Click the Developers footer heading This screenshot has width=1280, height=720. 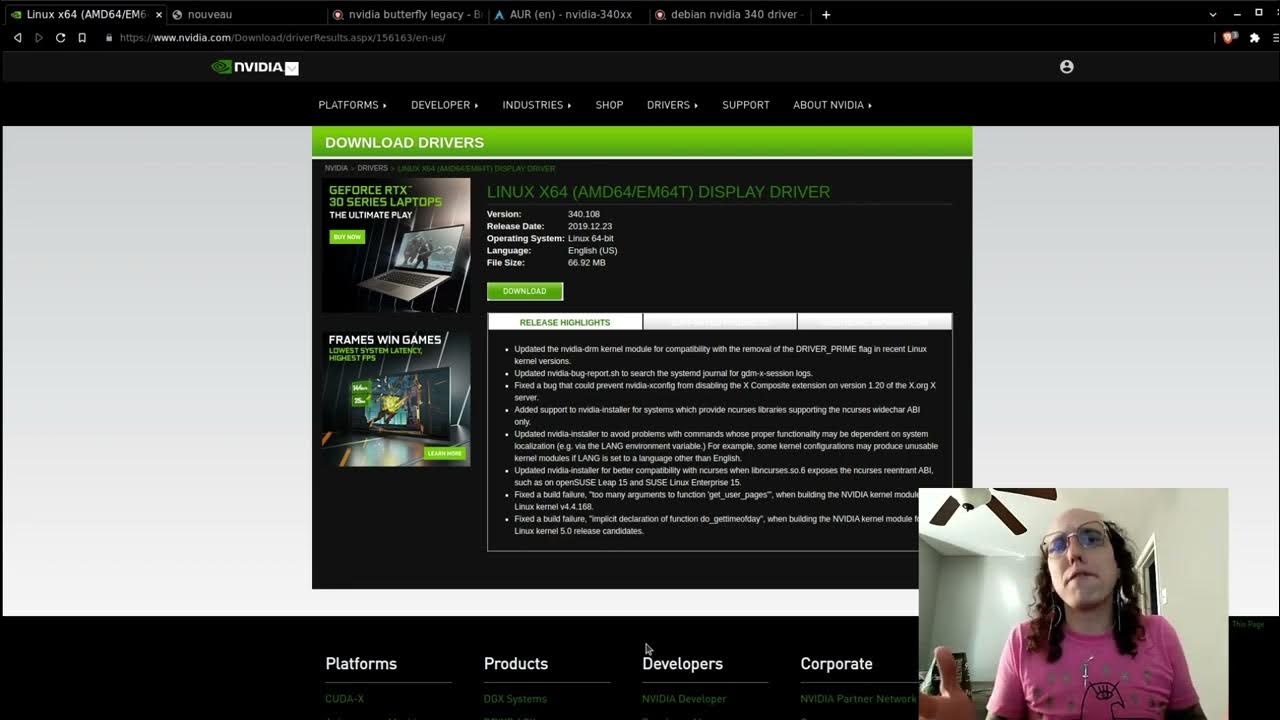coord(682,664)
